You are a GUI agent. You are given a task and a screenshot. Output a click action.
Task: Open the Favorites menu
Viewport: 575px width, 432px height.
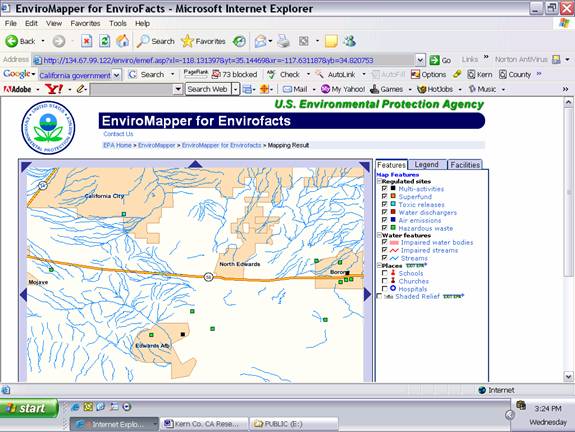(85, 23)
